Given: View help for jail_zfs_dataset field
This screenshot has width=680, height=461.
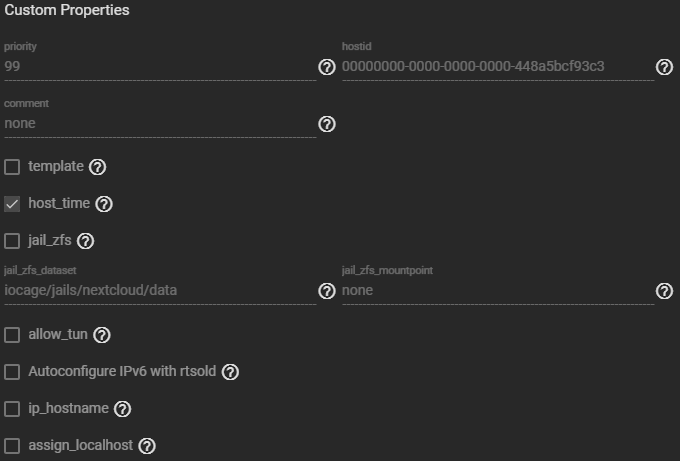Looking at the screenshot, I should 327,291.
